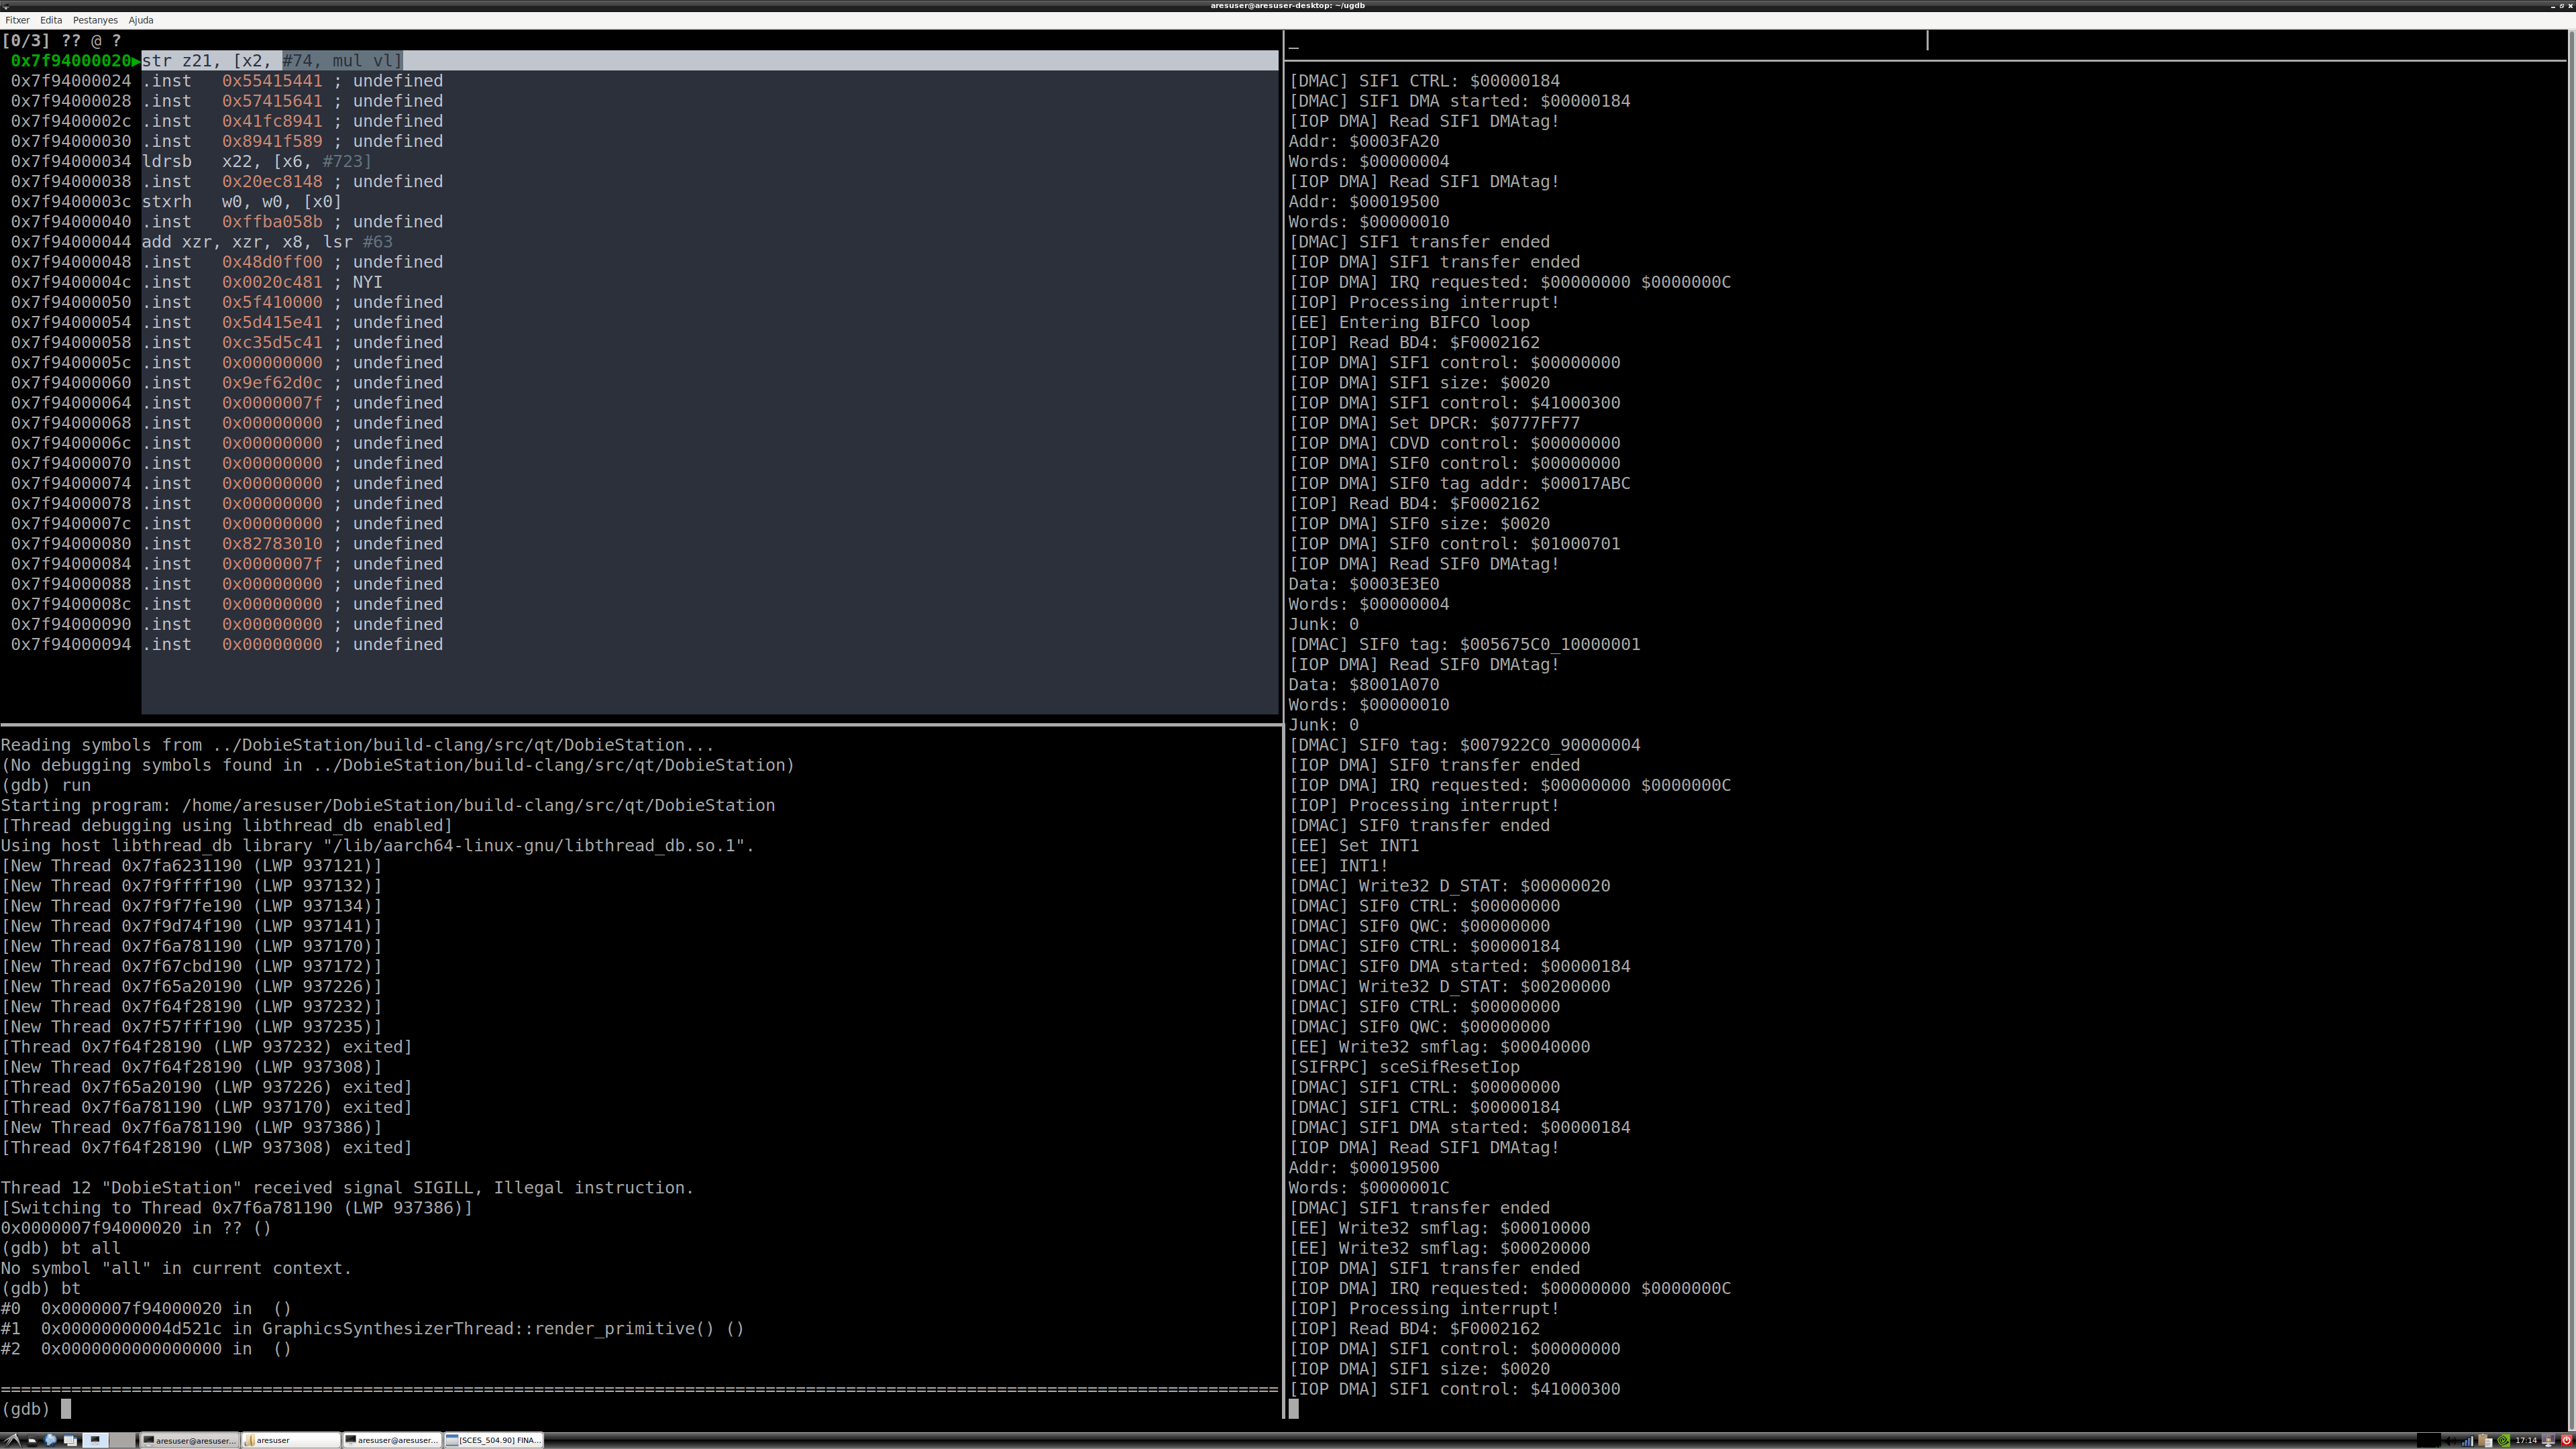Open the Pestanyes menu

95,20
